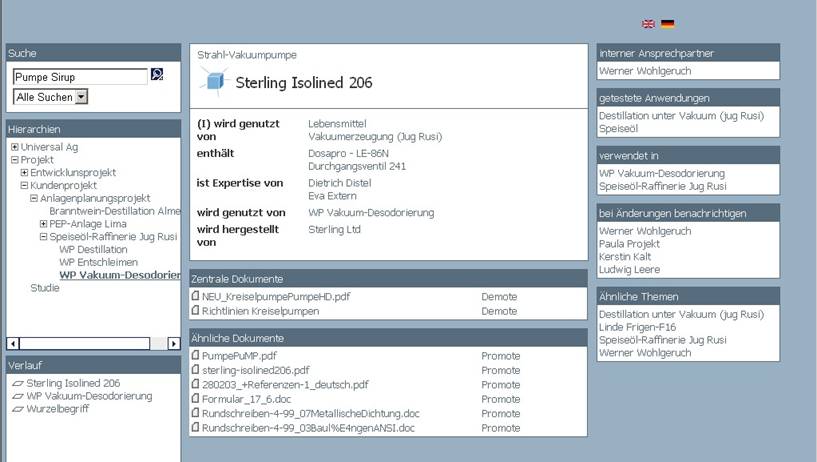Select WP Entschleimen in the tree

[x=98, y=262]
